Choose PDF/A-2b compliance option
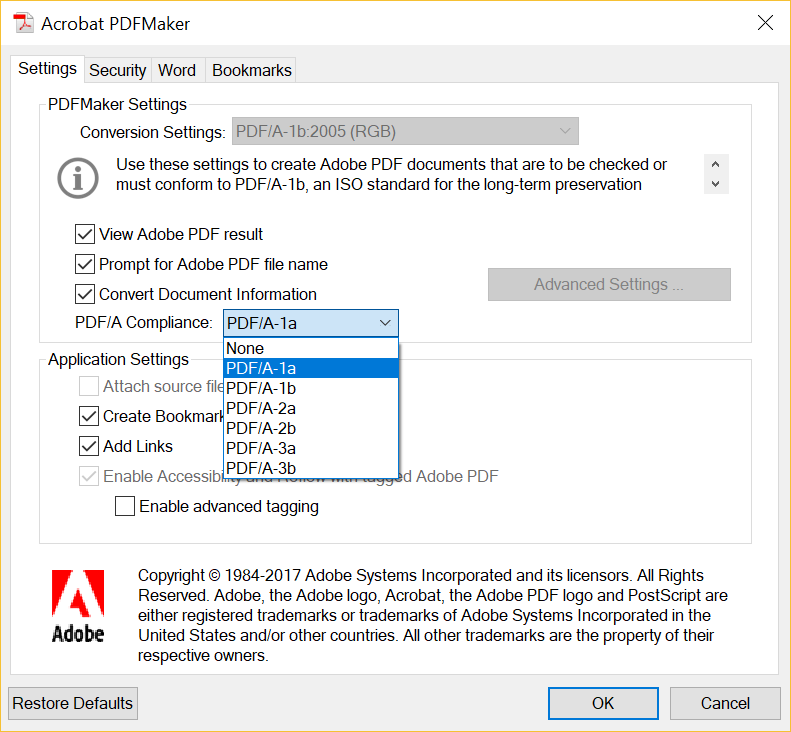This screenshot has height=732, width=791. (x=311, y=428)
